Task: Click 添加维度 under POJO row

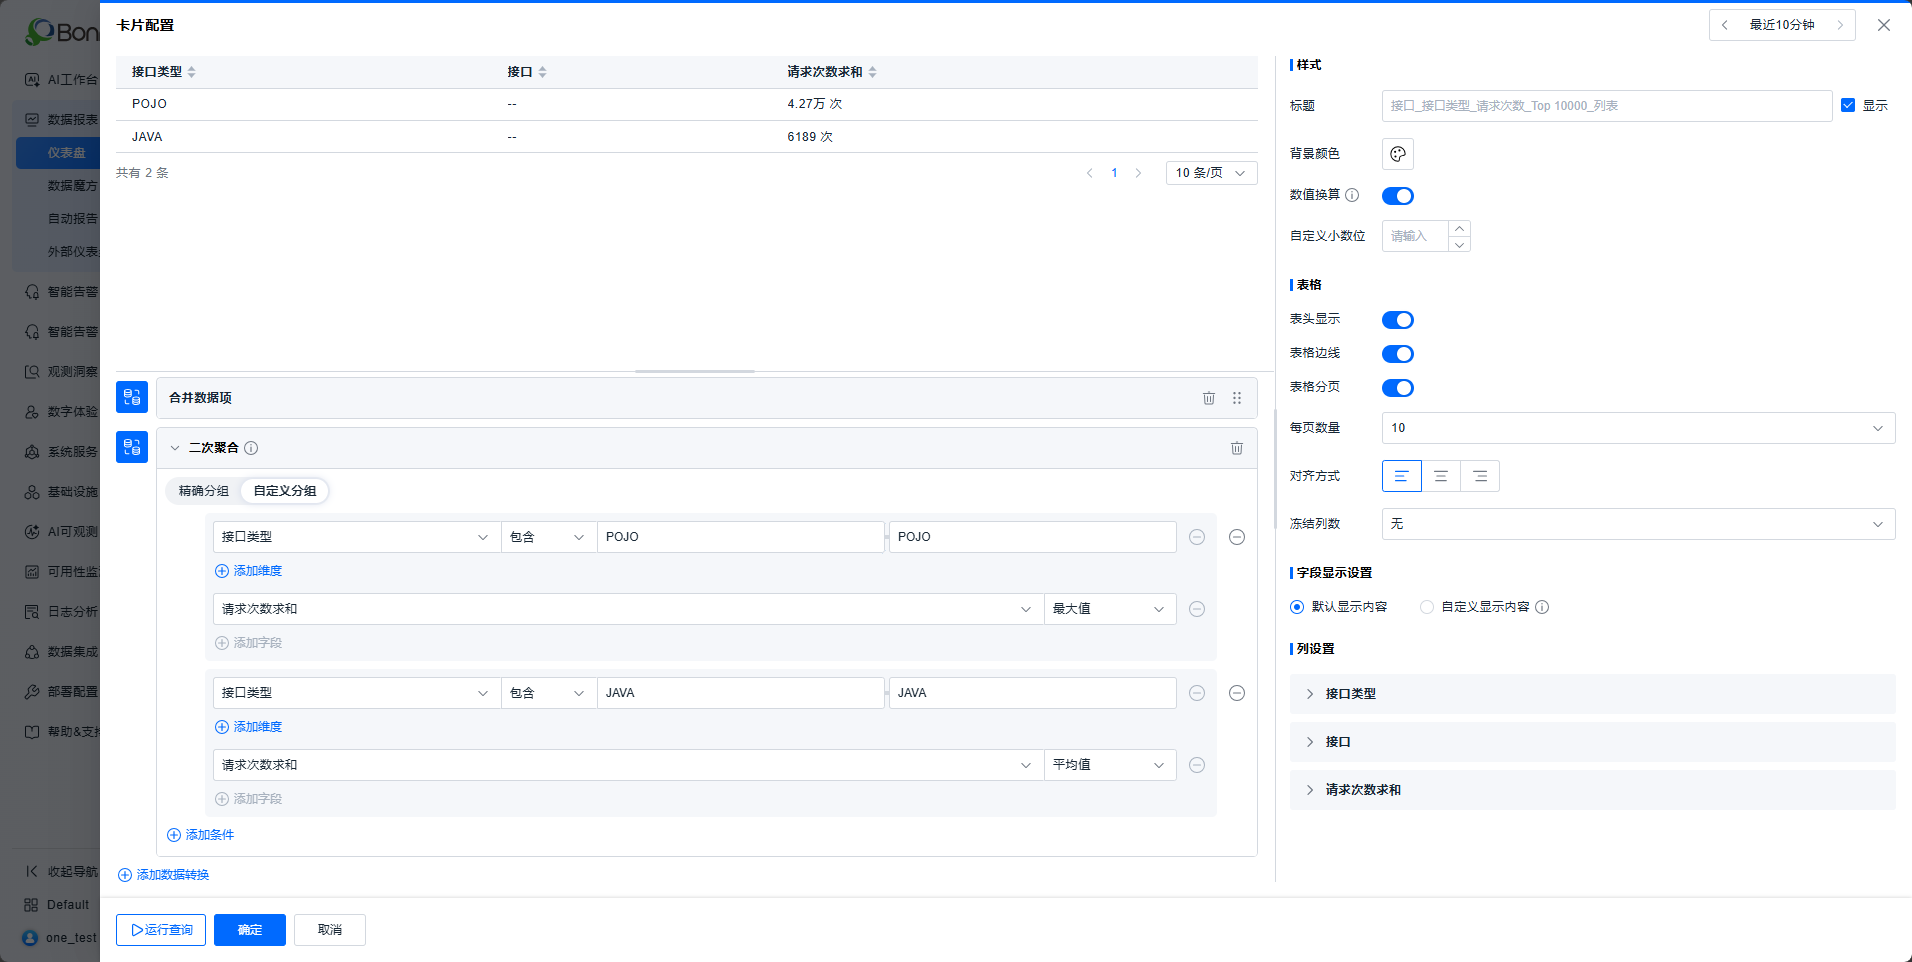Action: click(249, 571)
